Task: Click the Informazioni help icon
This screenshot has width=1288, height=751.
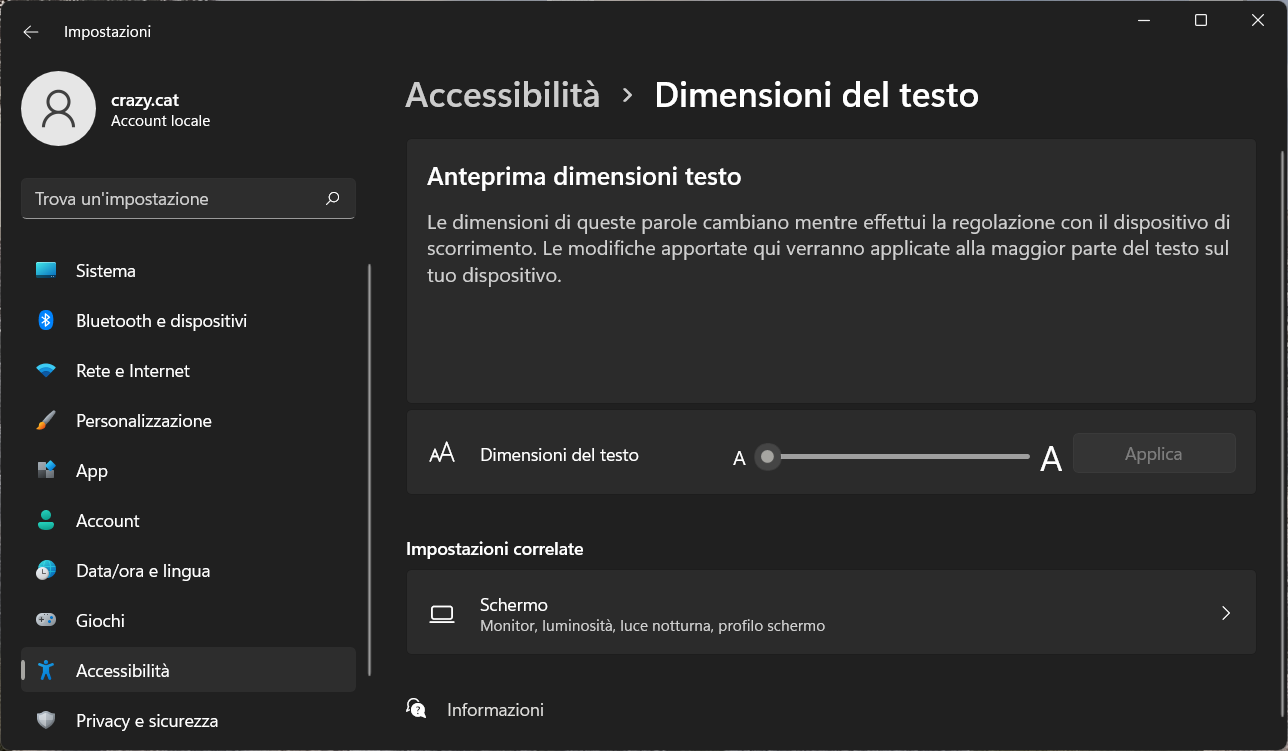Action: 416,709
